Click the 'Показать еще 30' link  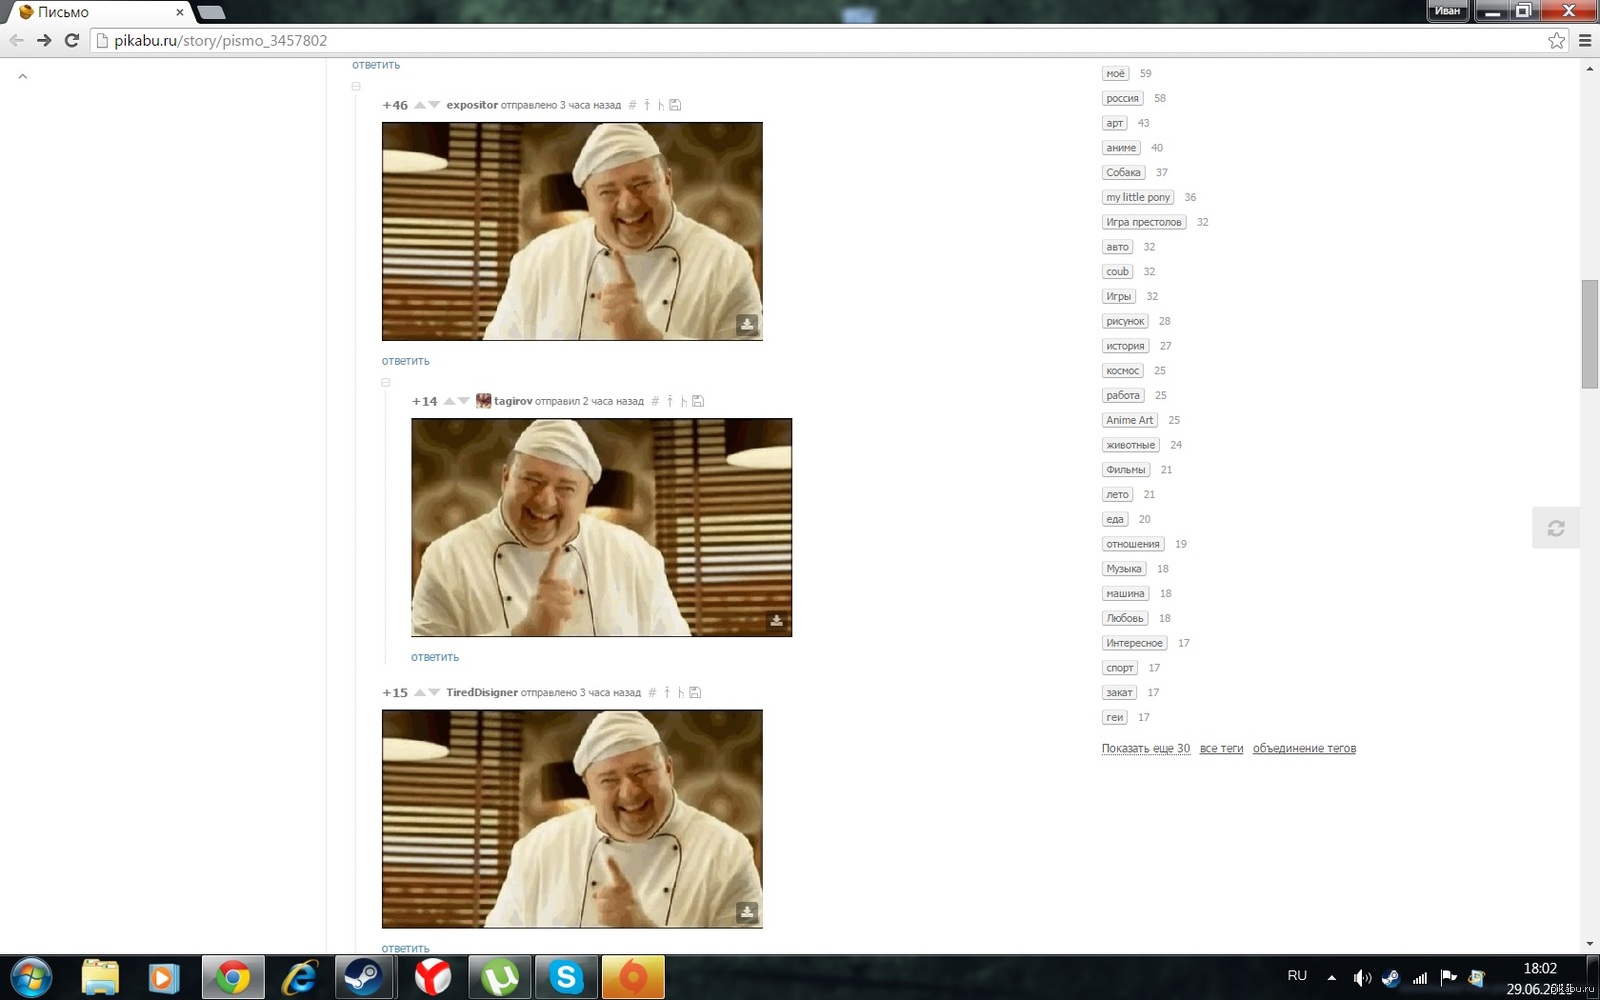click(x=1145, y=748)
